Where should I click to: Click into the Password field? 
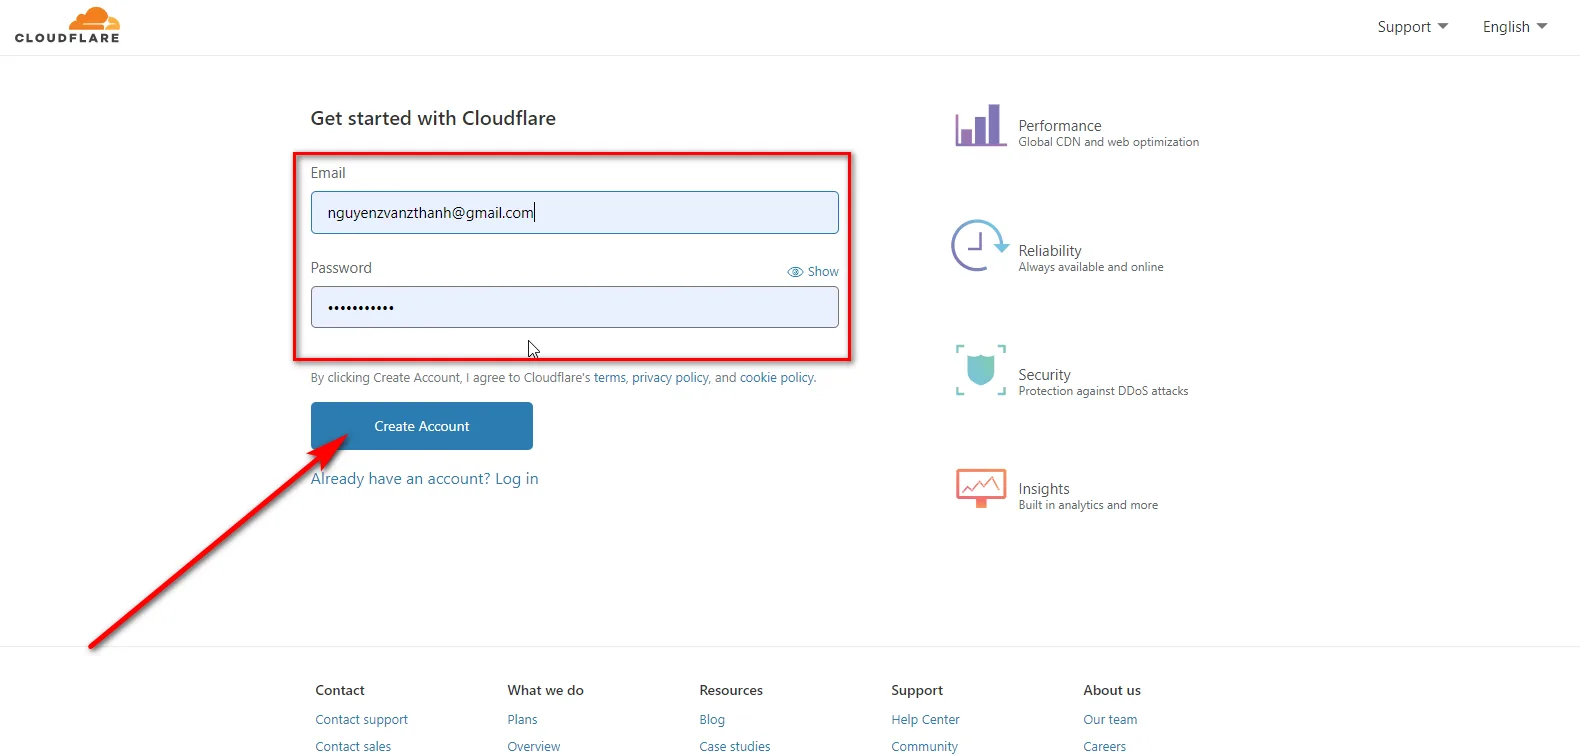click(574, 308)
